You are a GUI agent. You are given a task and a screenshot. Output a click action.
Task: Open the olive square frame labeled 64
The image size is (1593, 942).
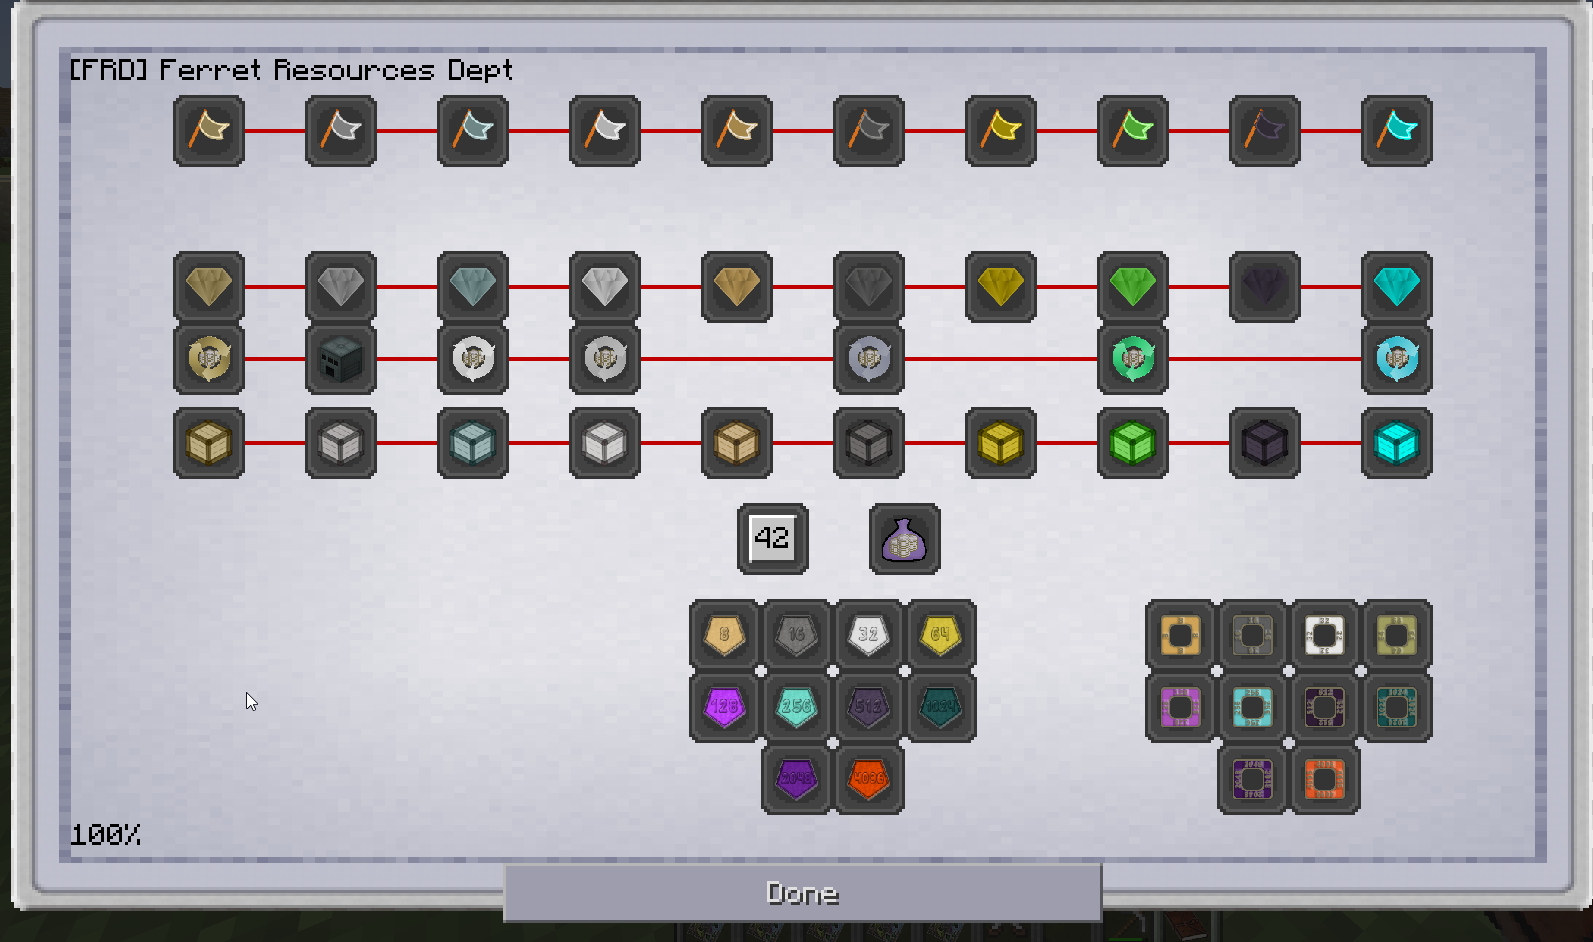1397,635
